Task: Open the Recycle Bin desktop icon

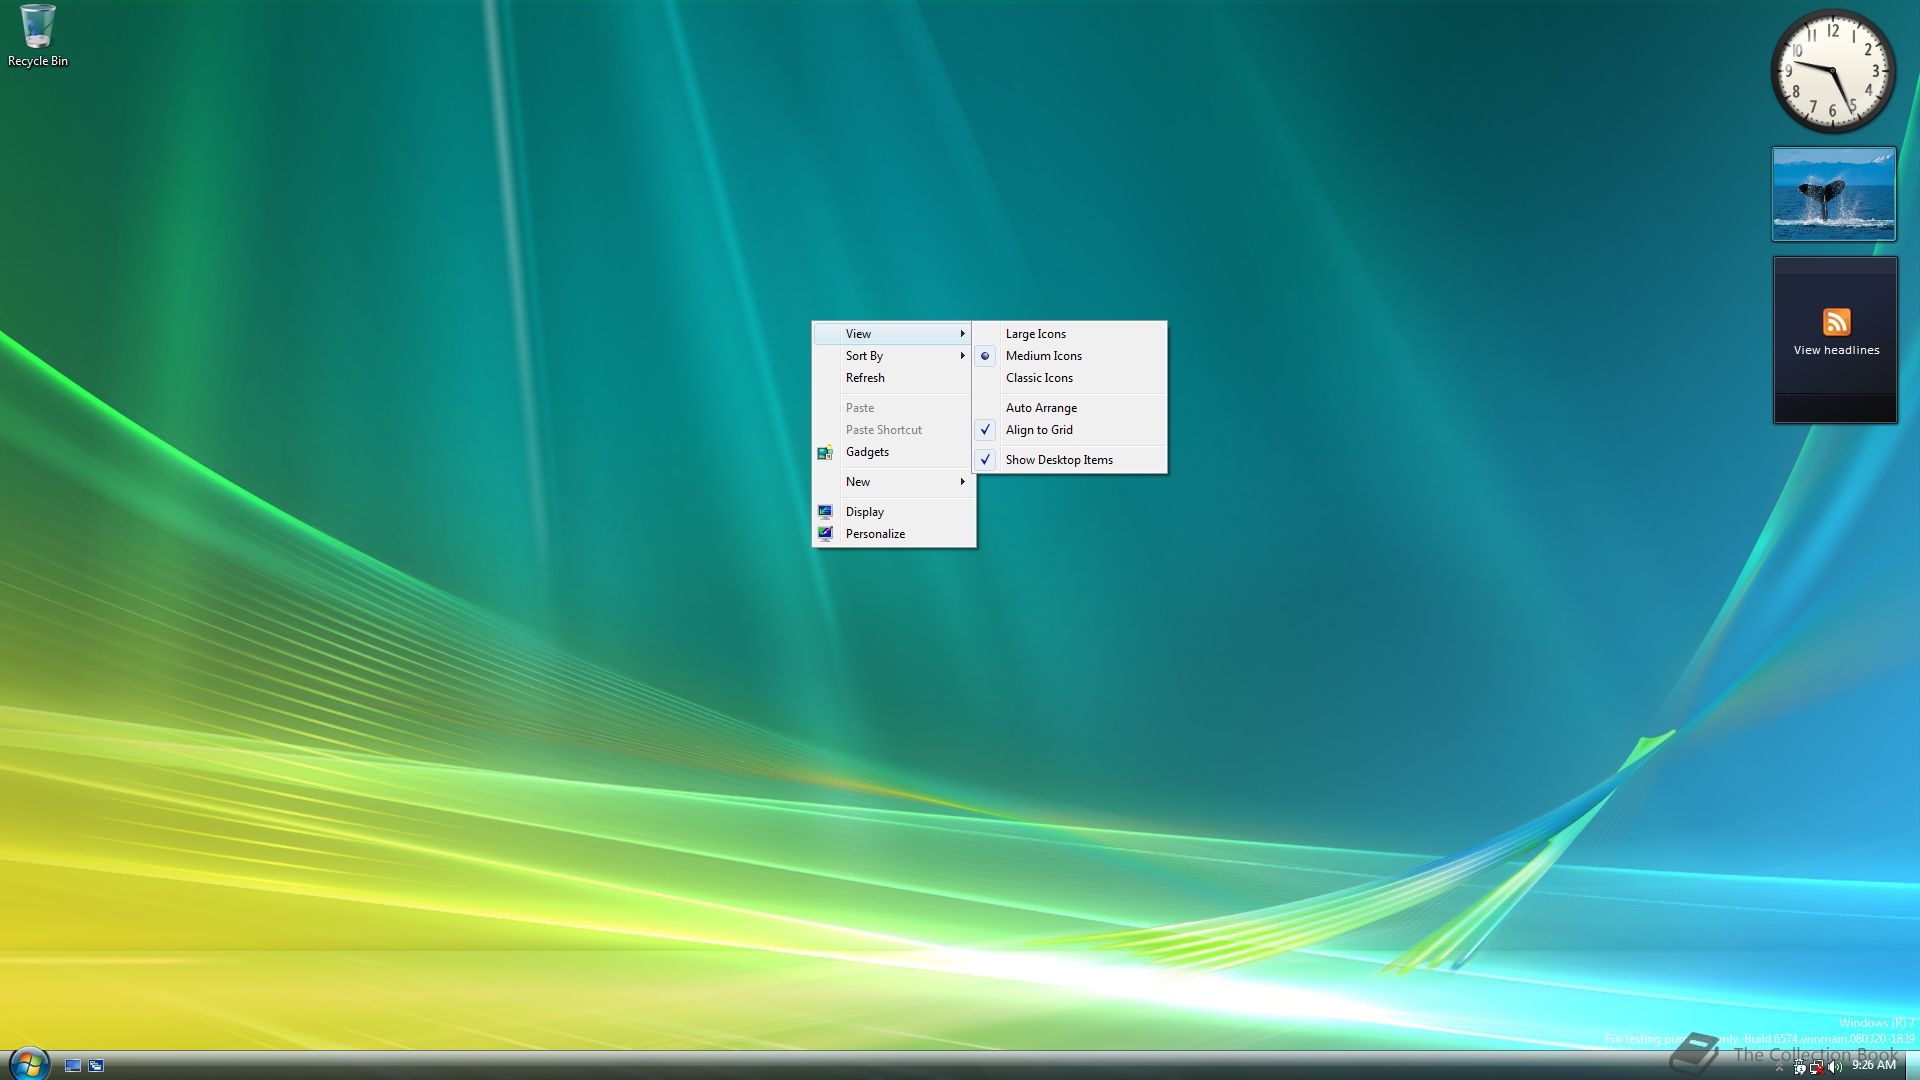Action: [x=37, y=36]
